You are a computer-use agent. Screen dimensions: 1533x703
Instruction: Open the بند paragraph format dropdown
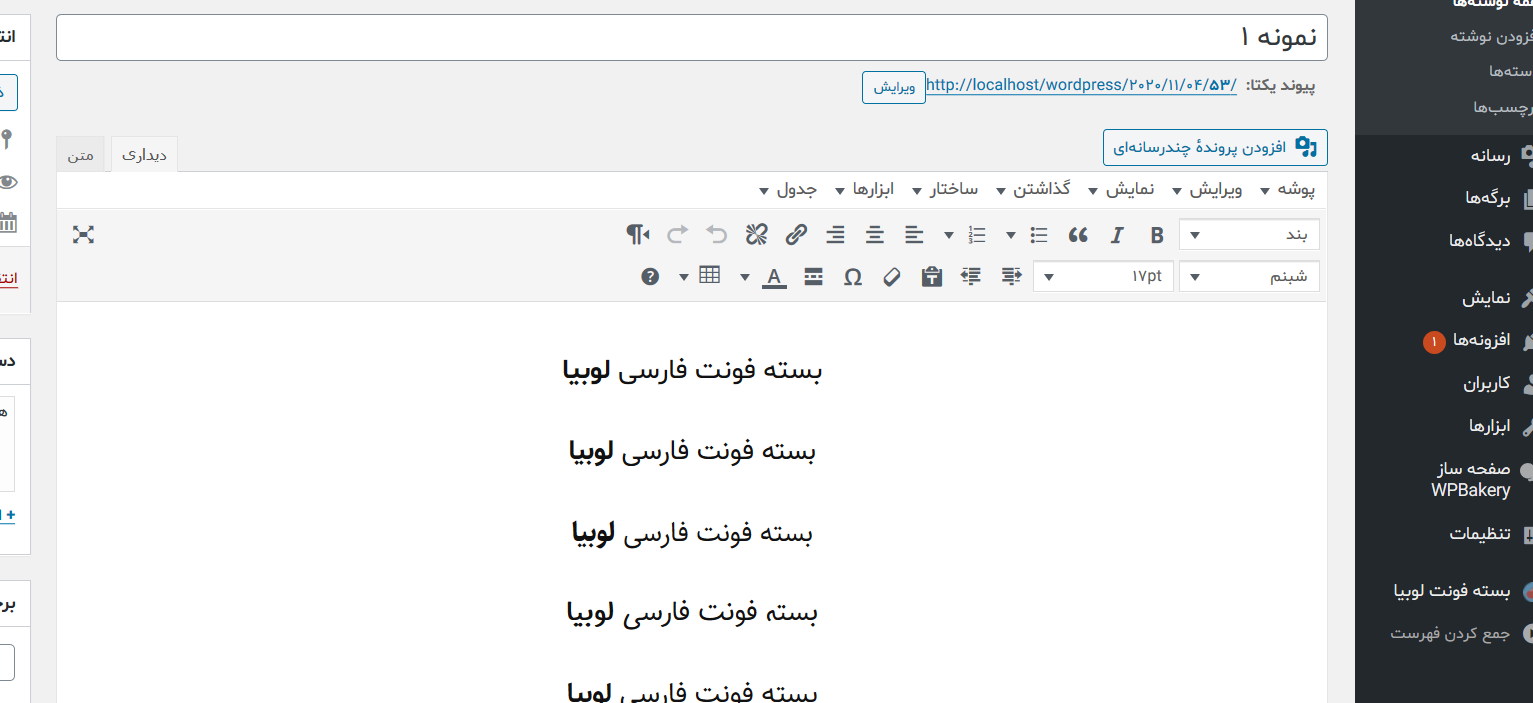pos(1250,235)
